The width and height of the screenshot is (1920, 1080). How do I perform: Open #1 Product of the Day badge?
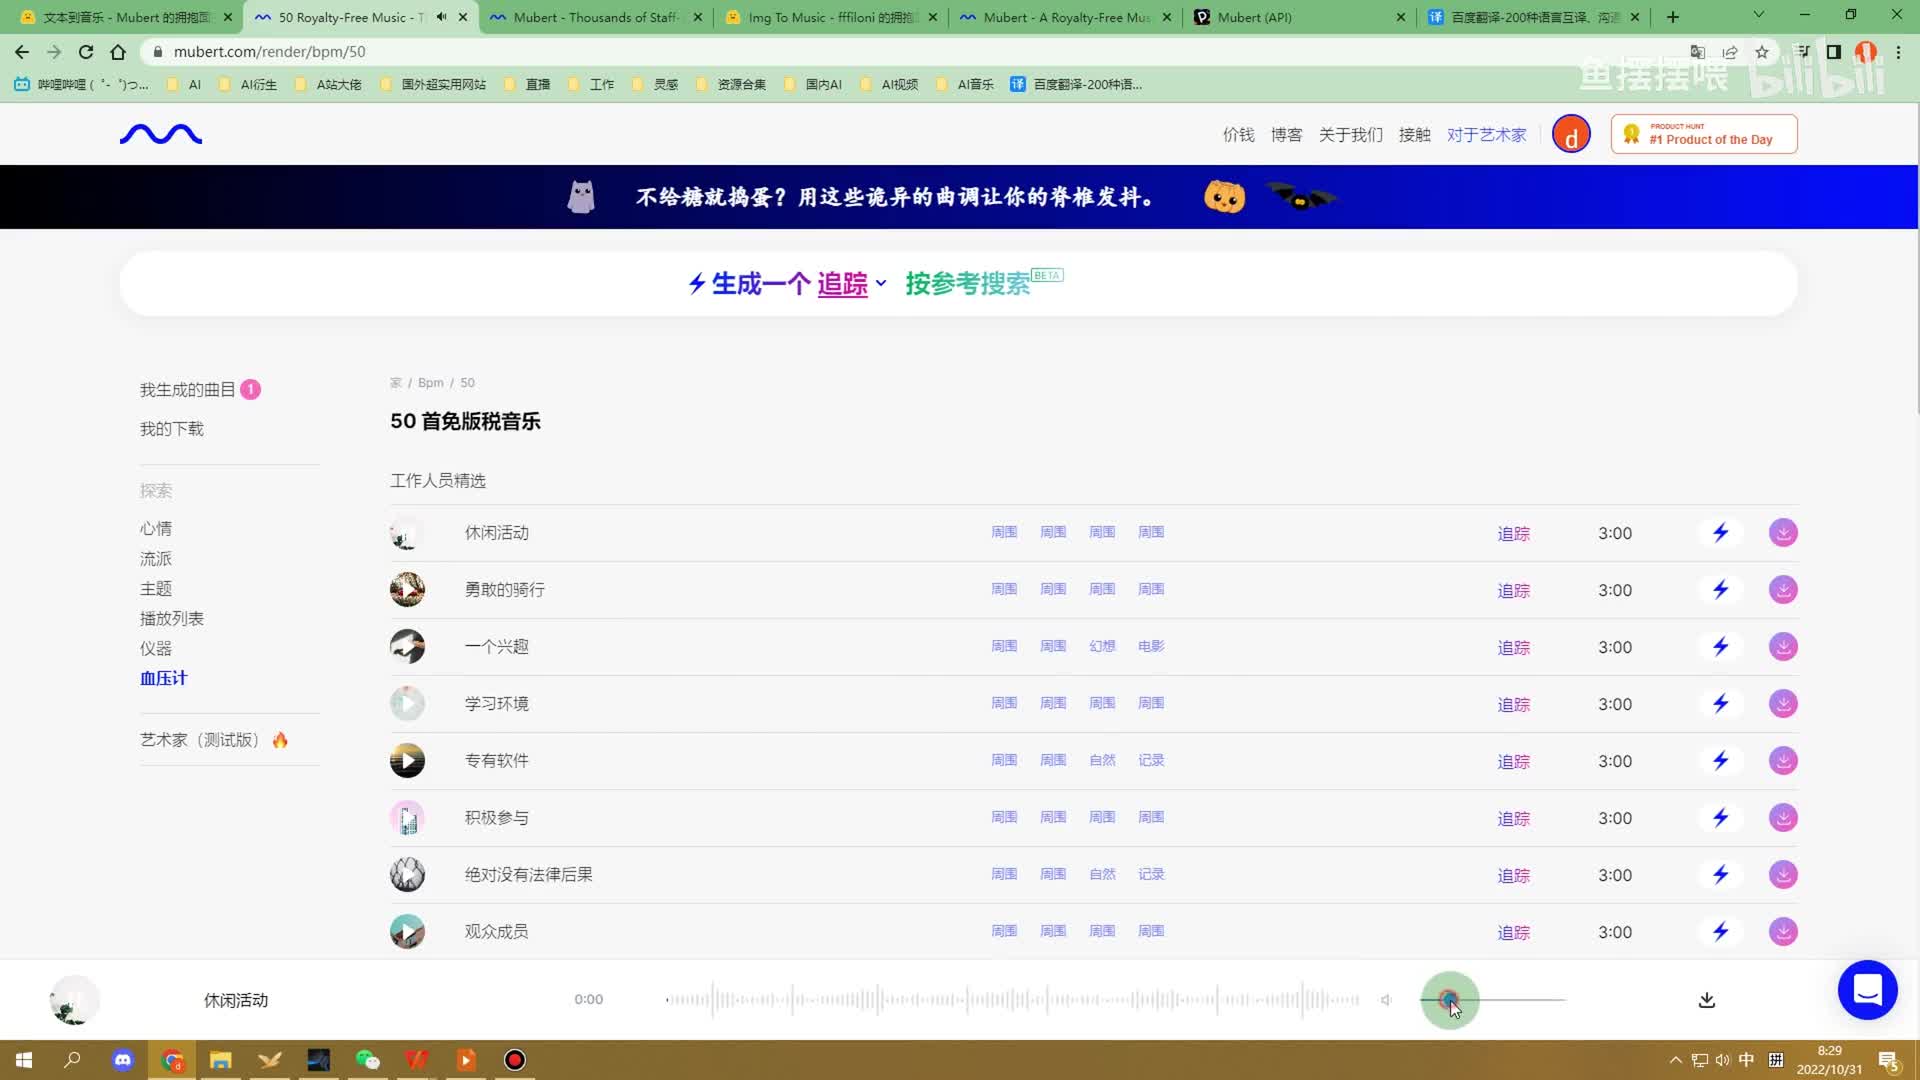click(x=1704, y=135)
